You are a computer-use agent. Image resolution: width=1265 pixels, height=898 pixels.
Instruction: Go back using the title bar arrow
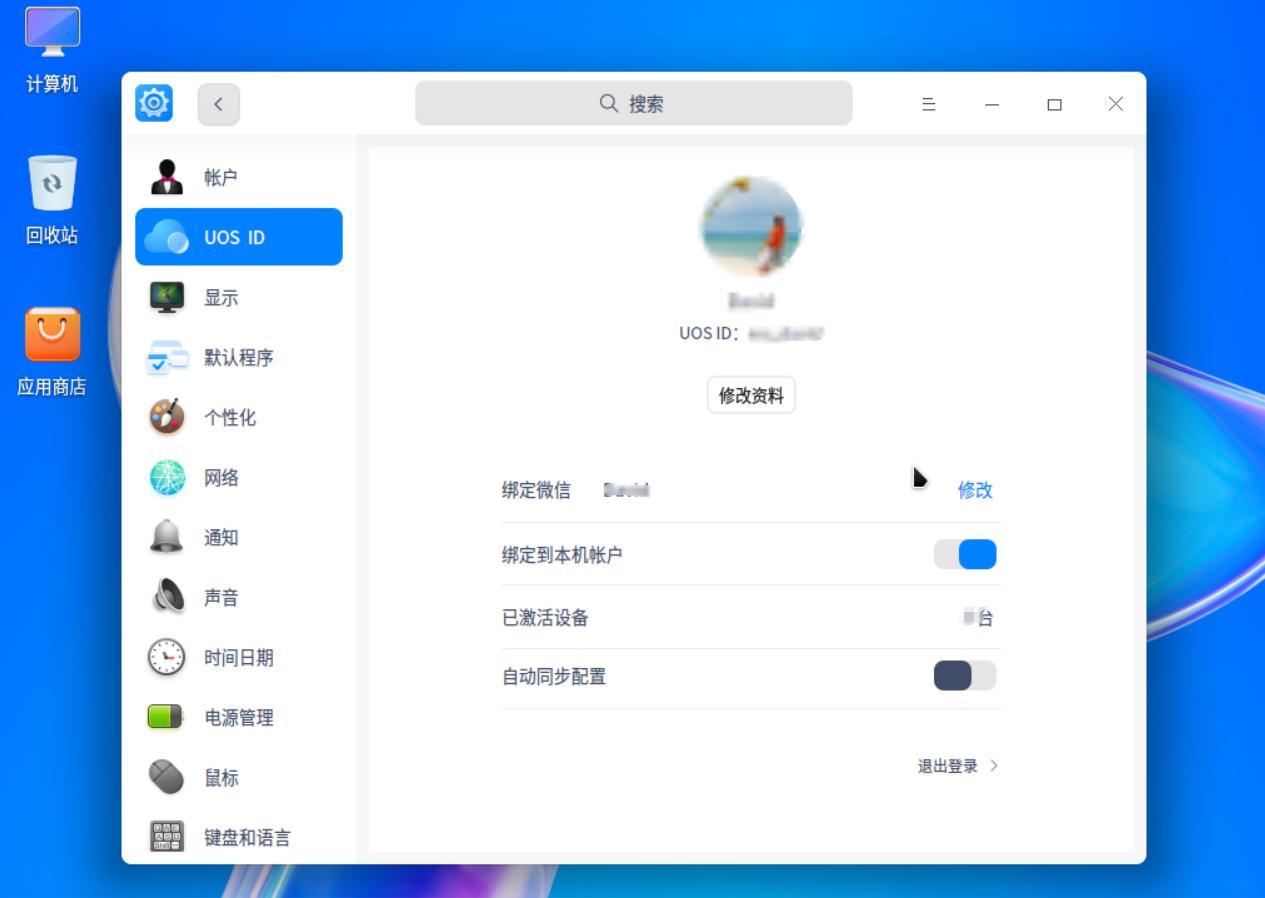coord(218,104)
